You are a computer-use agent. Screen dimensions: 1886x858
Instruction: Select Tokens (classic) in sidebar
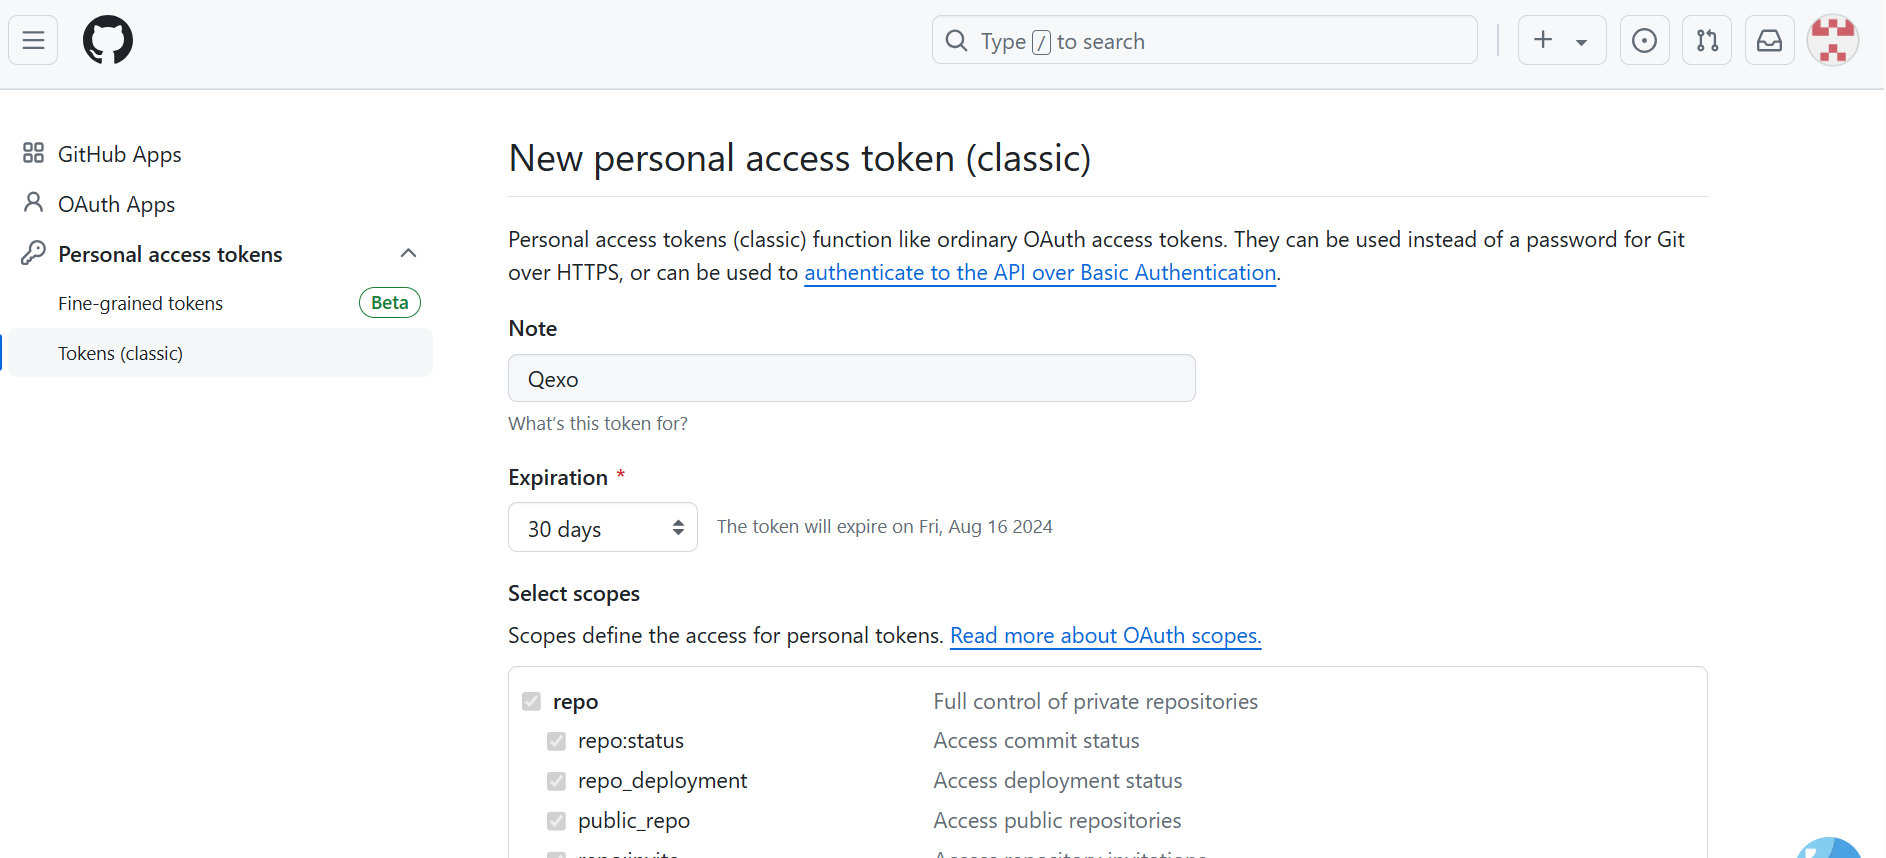[x=121, y=354]
